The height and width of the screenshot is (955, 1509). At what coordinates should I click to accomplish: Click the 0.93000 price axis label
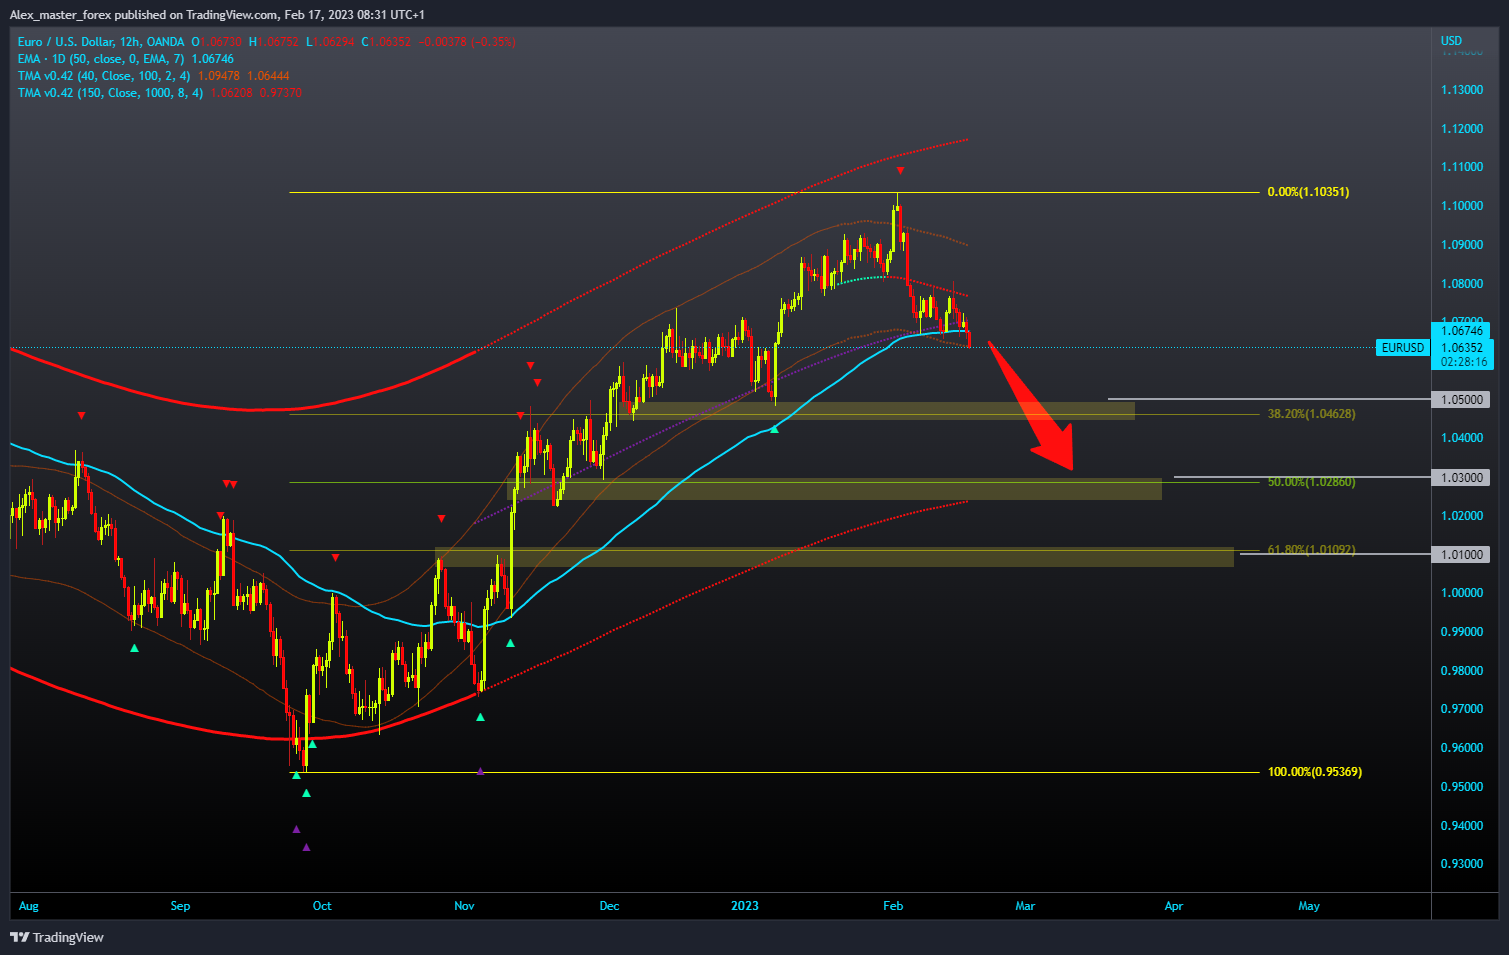tap(1461, 864)
